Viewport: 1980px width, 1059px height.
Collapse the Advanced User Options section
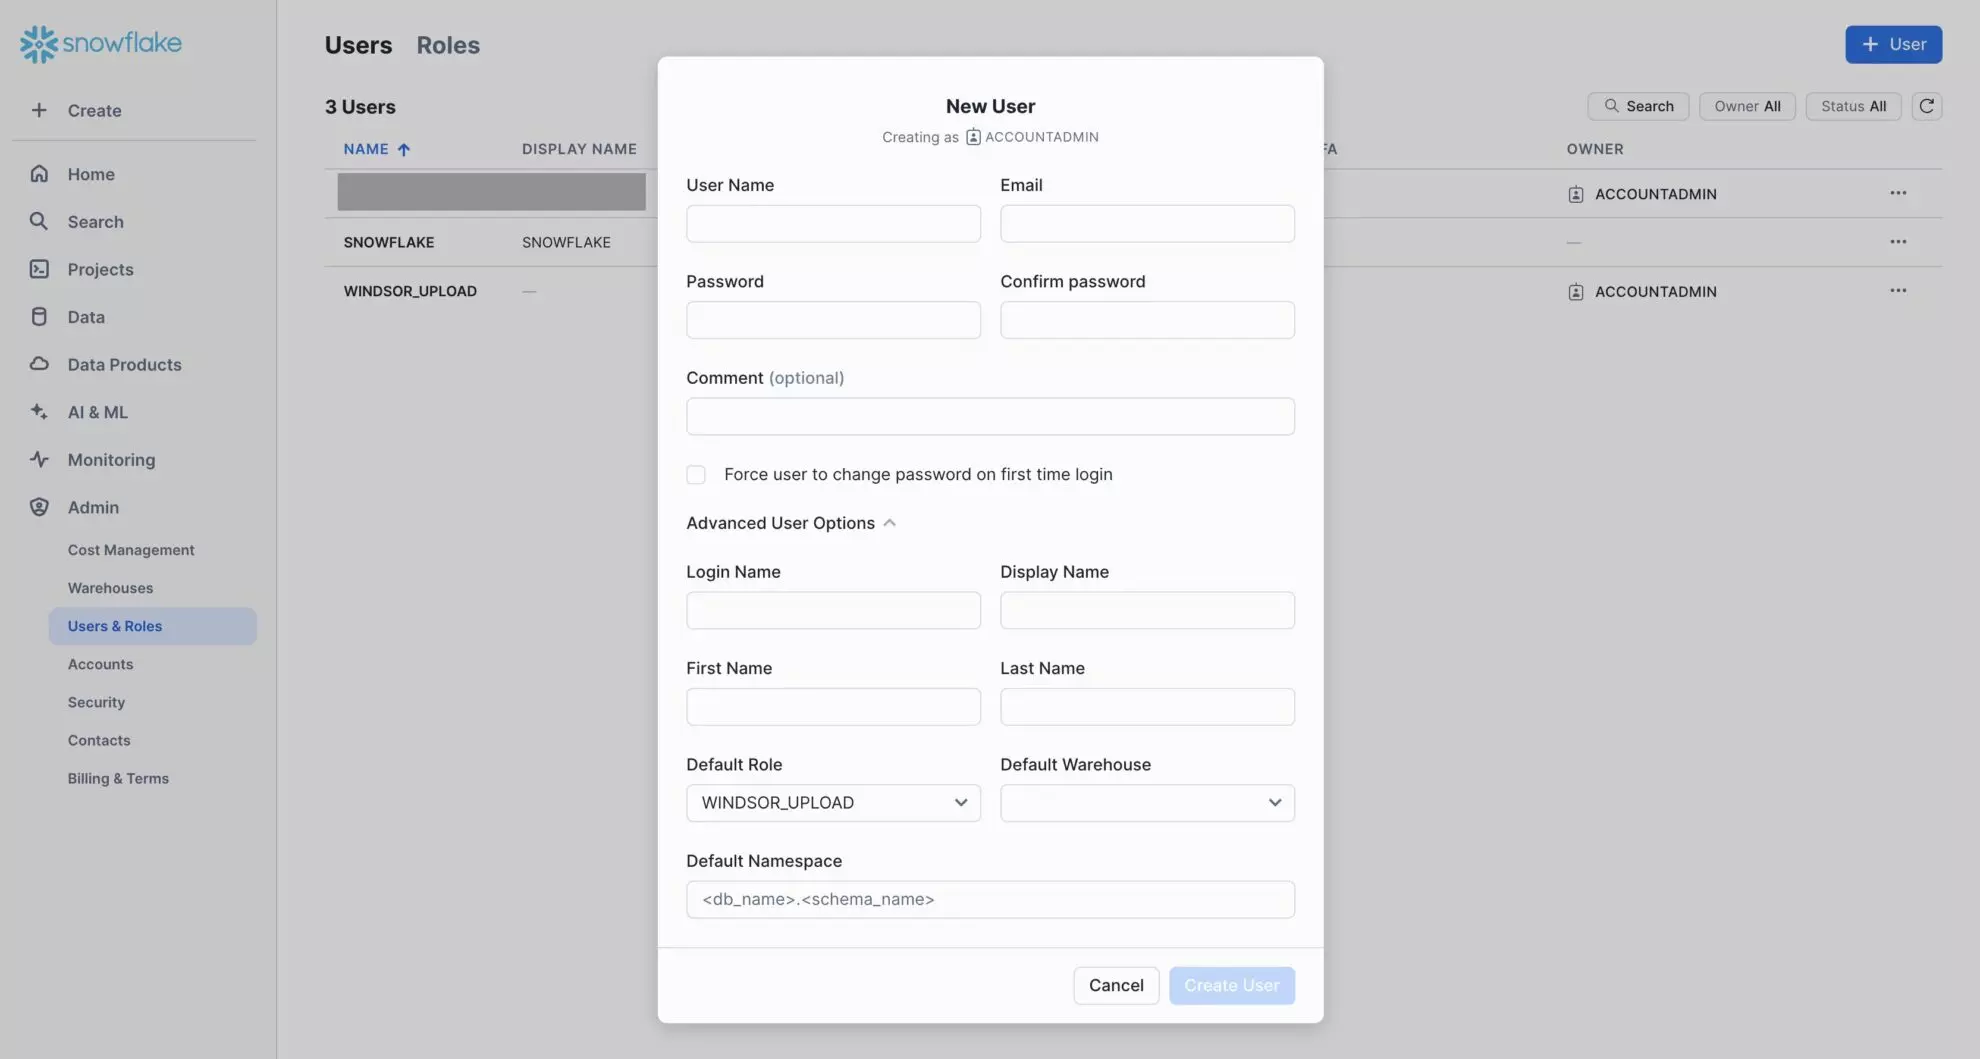(791, 523)
